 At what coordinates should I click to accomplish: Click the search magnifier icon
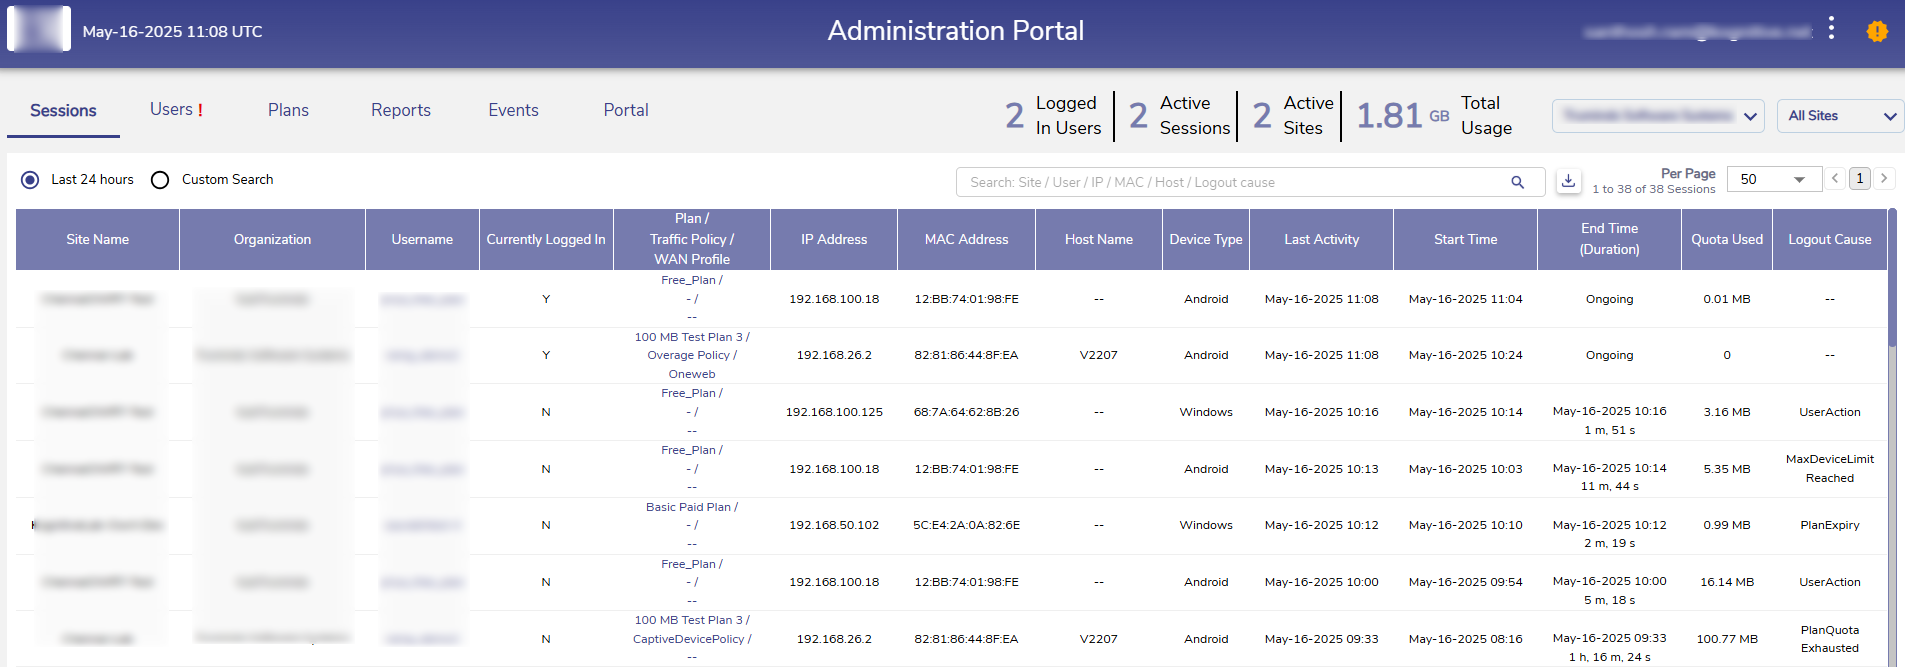click(1517, 182)
